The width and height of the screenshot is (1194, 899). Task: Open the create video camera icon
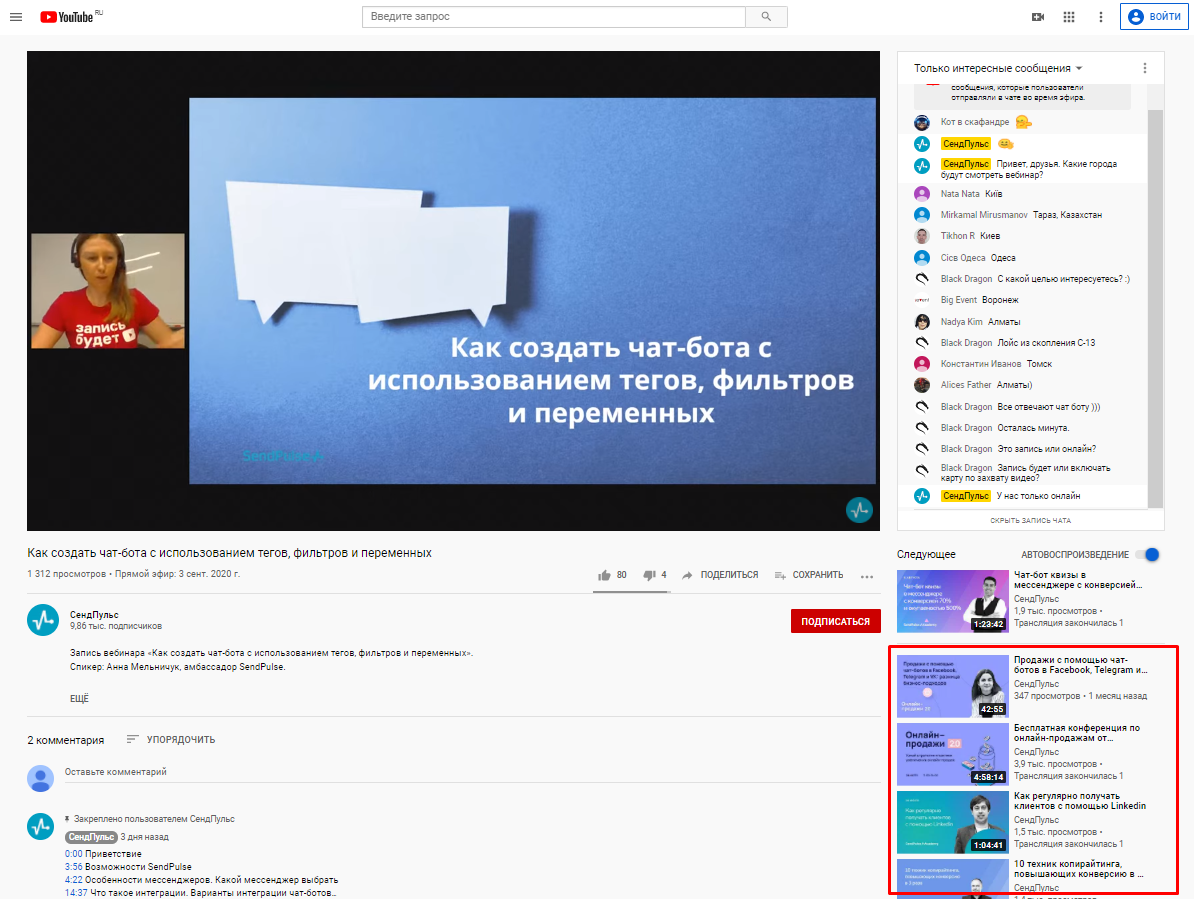point(1038,17)
